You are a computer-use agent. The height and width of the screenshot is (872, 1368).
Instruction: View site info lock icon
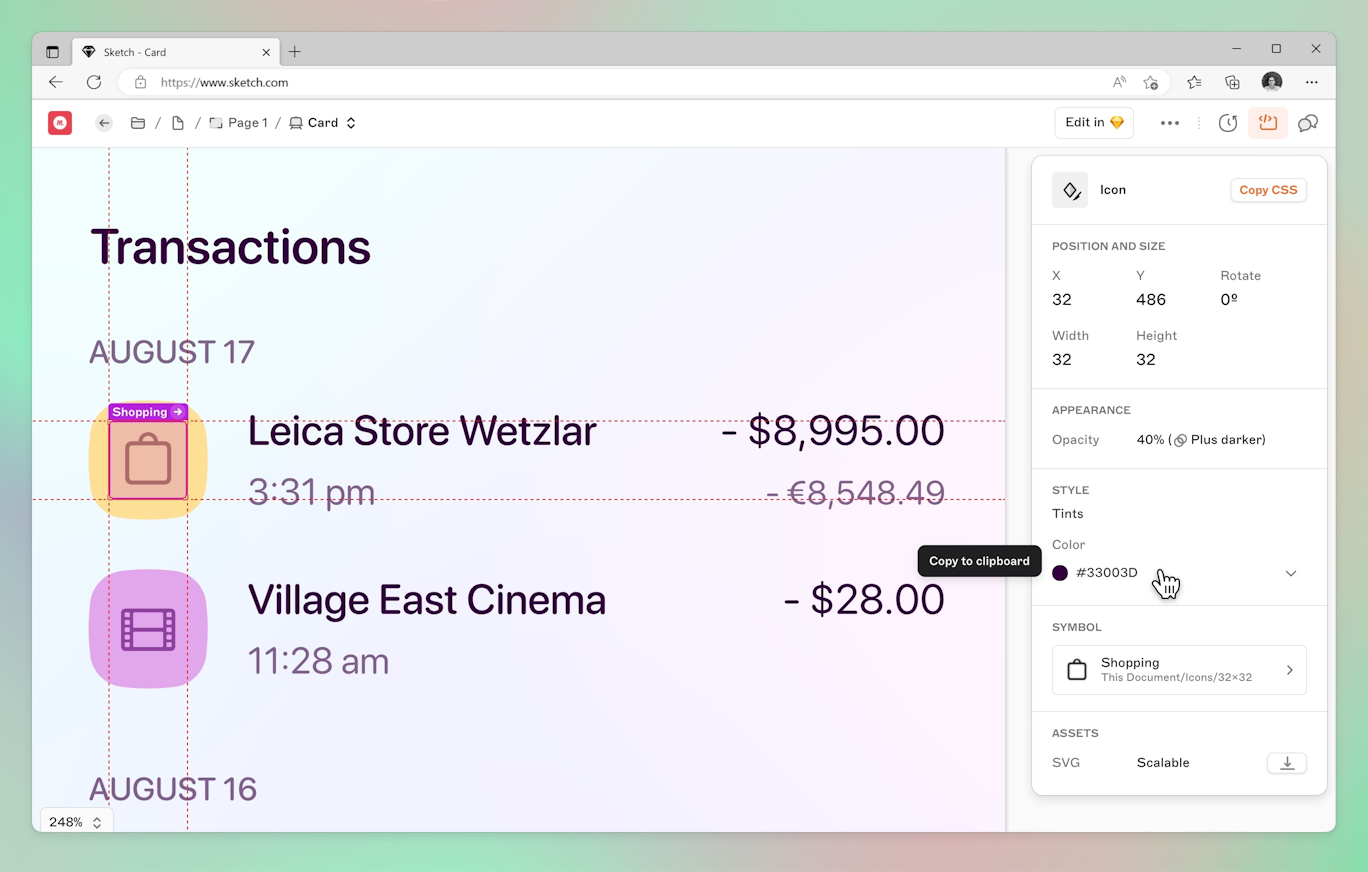click(x=140, y=82)
